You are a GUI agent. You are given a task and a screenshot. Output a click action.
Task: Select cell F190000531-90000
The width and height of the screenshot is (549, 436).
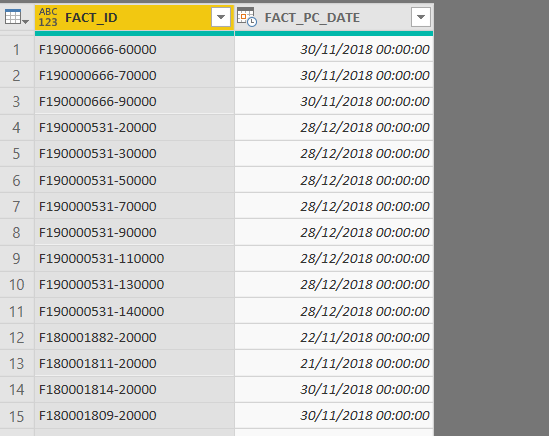[x=134, y=232]
